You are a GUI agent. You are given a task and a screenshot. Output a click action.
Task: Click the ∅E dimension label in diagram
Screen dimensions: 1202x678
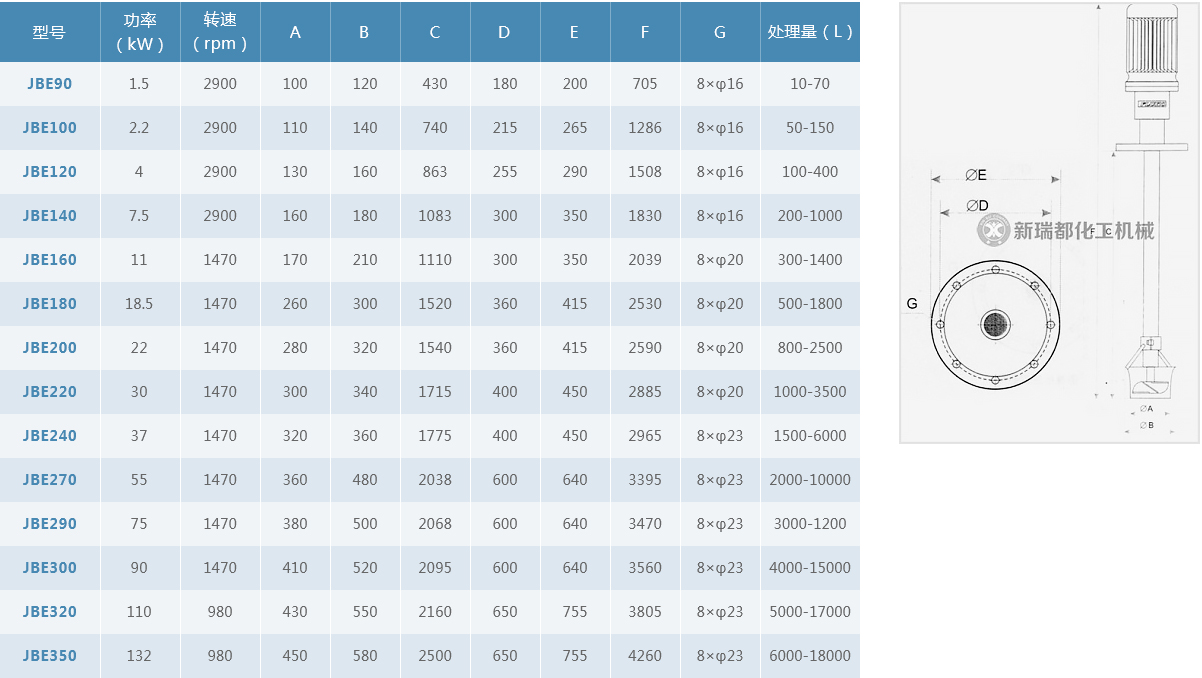[976, 175]
